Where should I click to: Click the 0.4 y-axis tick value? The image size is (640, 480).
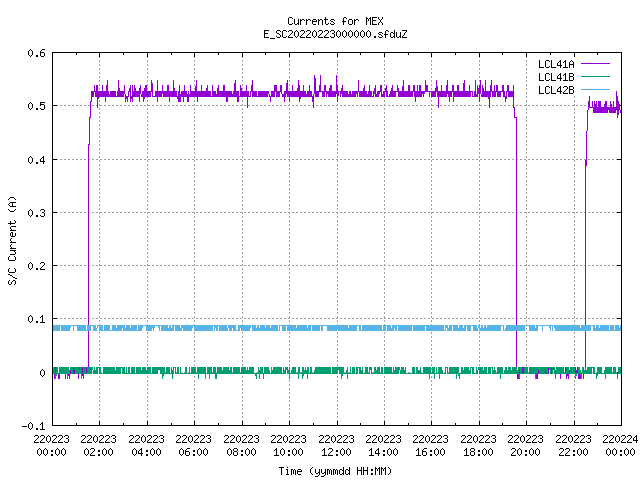click(x=36, y=160)
